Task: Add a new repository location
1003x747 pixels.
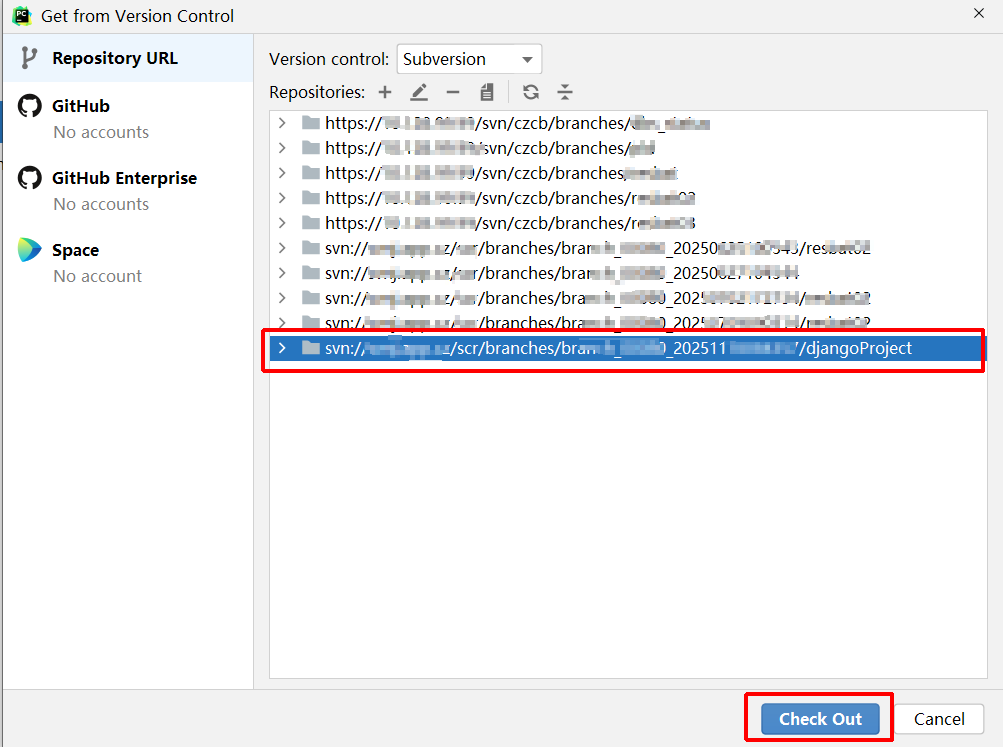Action: (x=384, y=92)
